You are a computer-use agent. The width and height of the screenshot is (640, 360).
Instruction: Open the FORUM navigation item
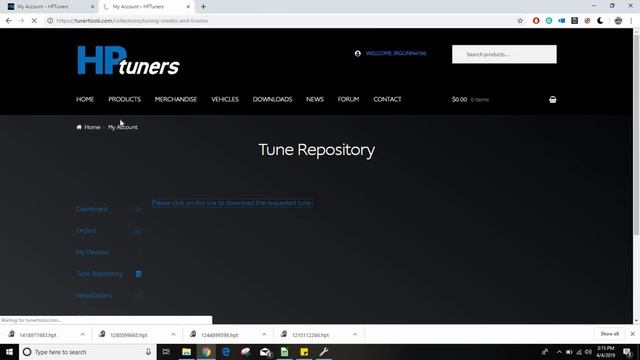point(348,99)
